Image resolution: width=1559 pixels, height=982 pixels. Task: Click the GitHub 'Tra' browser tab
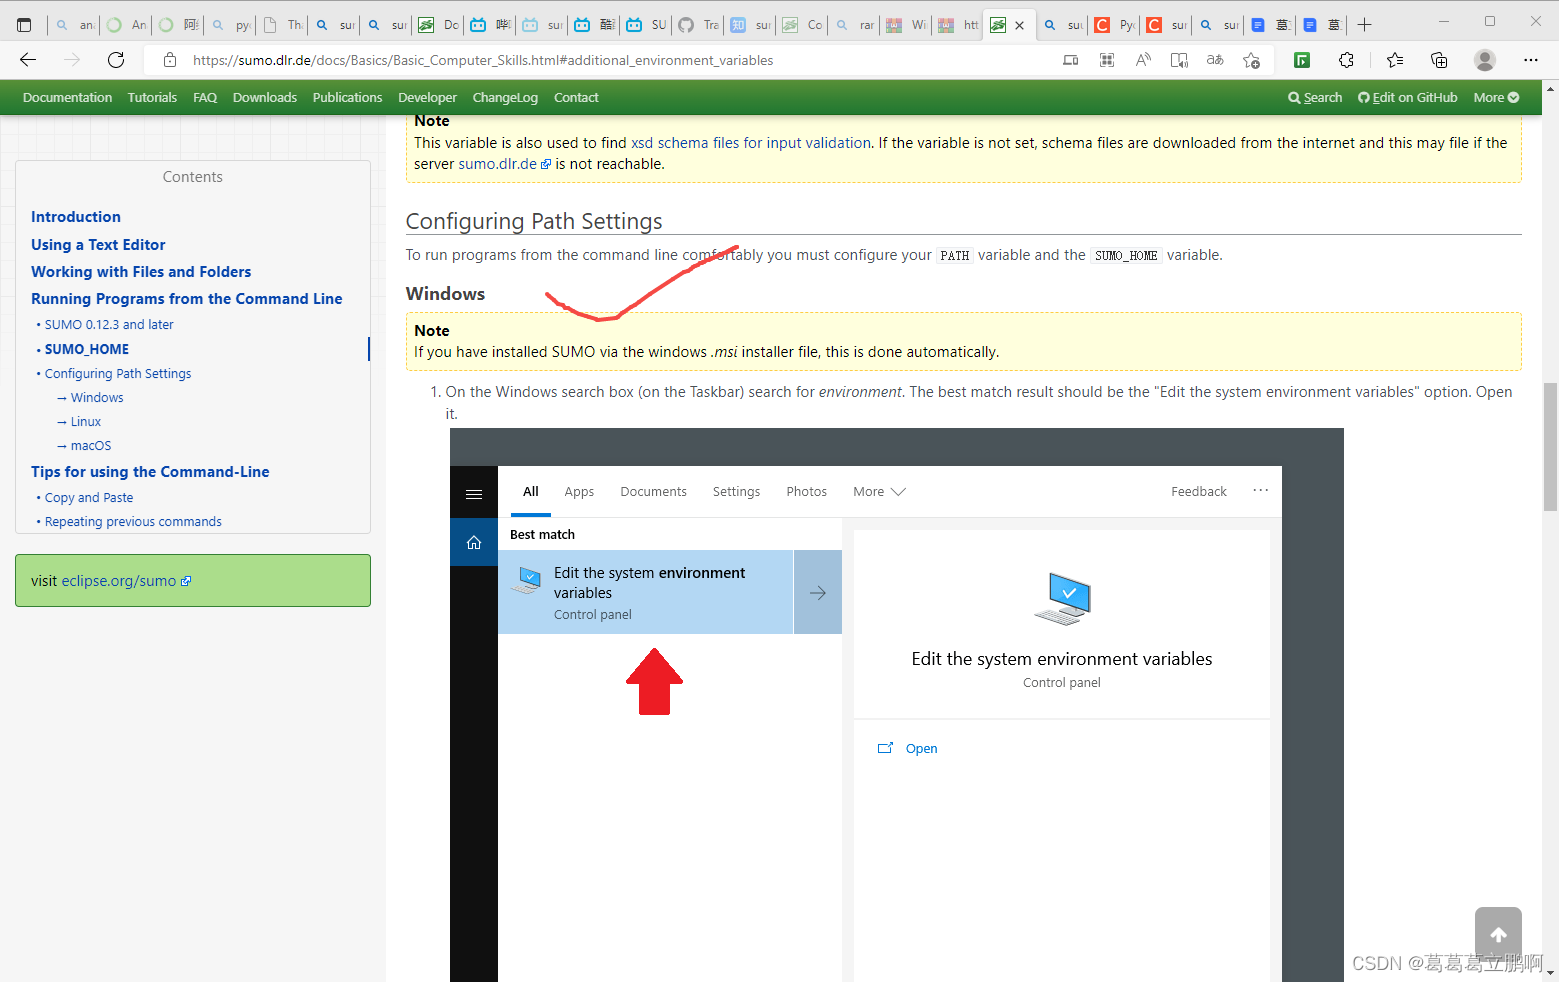pyautogui.click(x=698, y=25)
